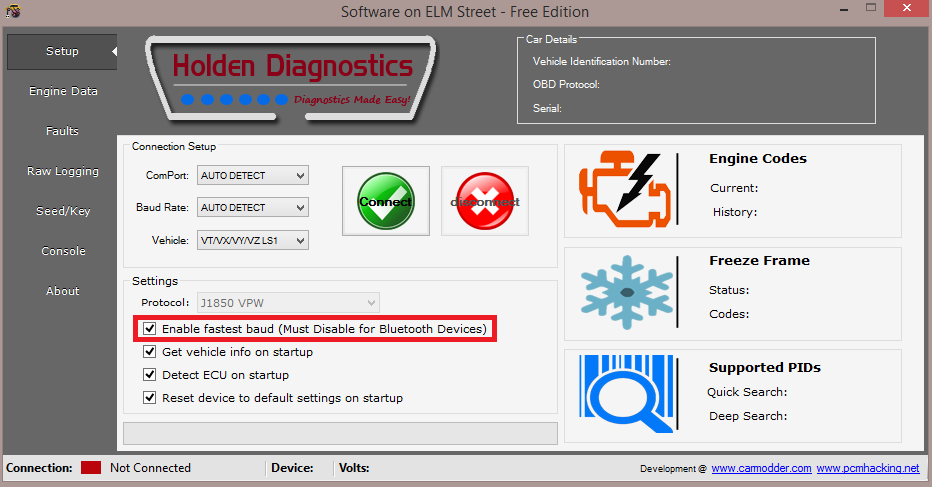Open the Faults tab
The image size is (932, 487).
[x=62, y=131]
